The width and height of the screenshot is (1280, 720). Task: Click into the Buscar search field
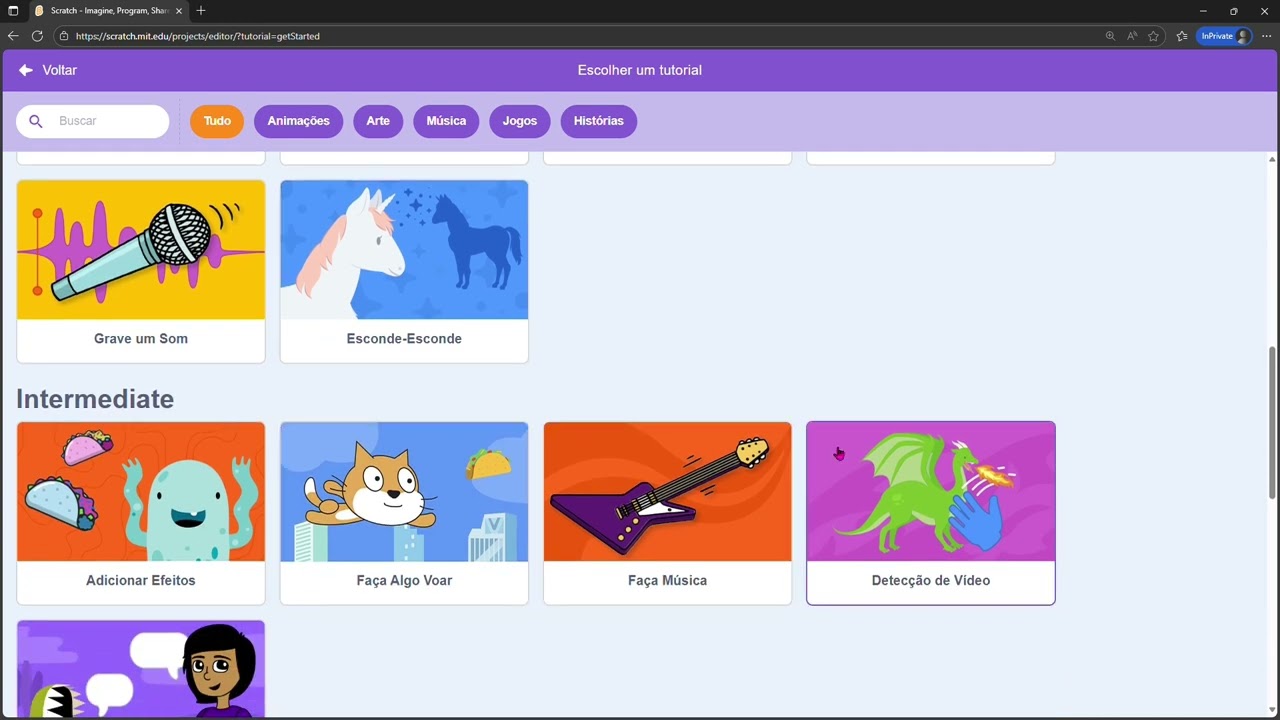[93, 121]
